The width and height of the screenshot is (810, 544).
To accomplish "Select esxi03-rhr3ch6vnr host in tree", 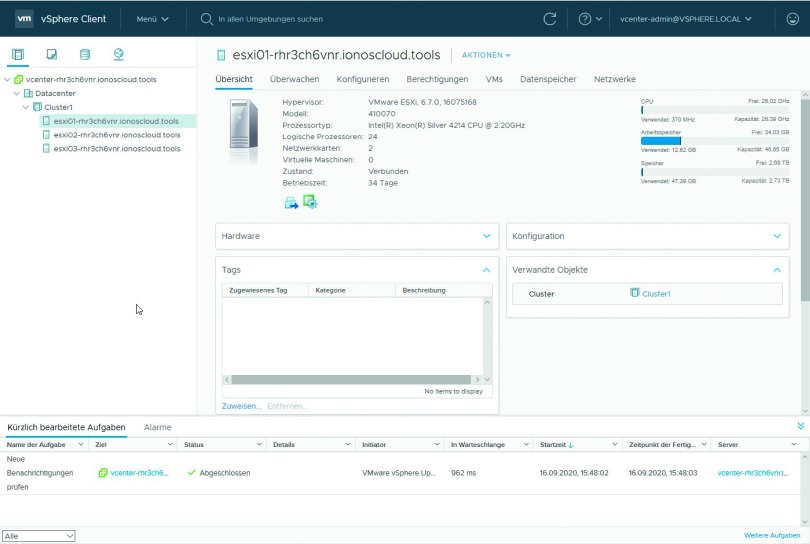I will (117, 148).
